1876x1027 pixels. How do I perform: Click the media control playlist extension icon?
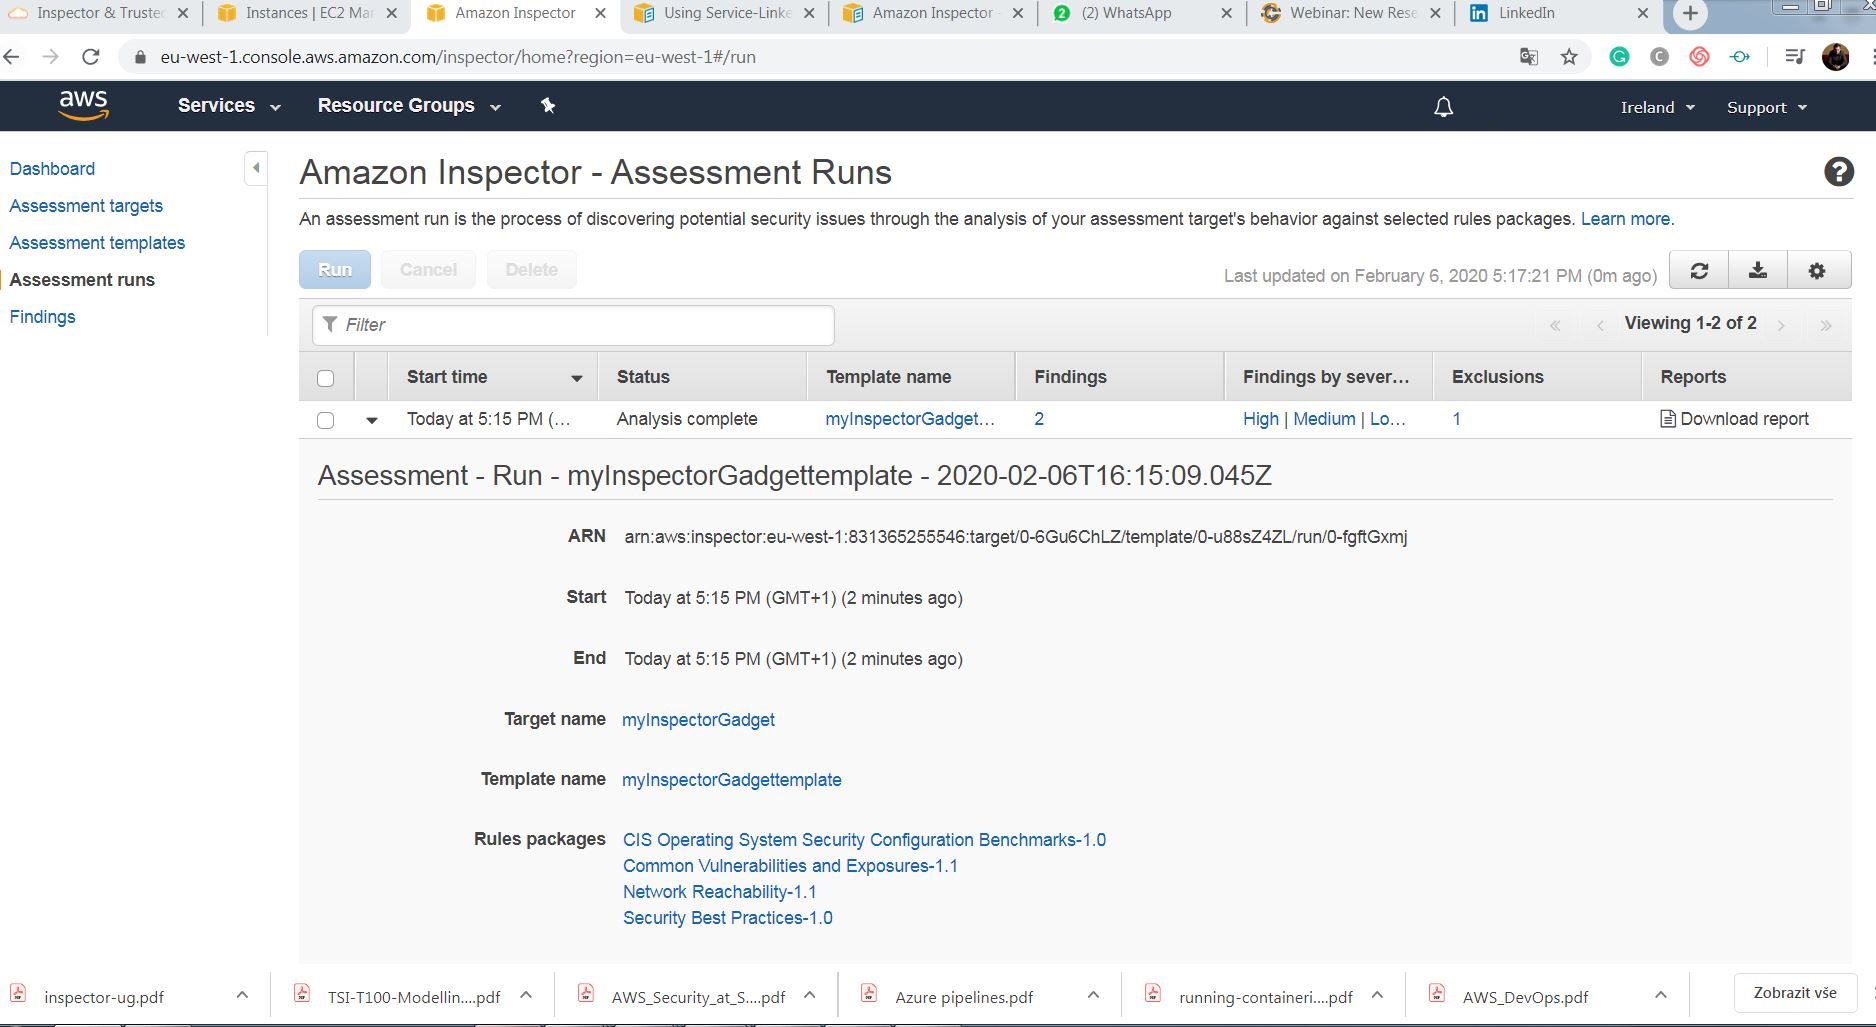[1795, 57]
